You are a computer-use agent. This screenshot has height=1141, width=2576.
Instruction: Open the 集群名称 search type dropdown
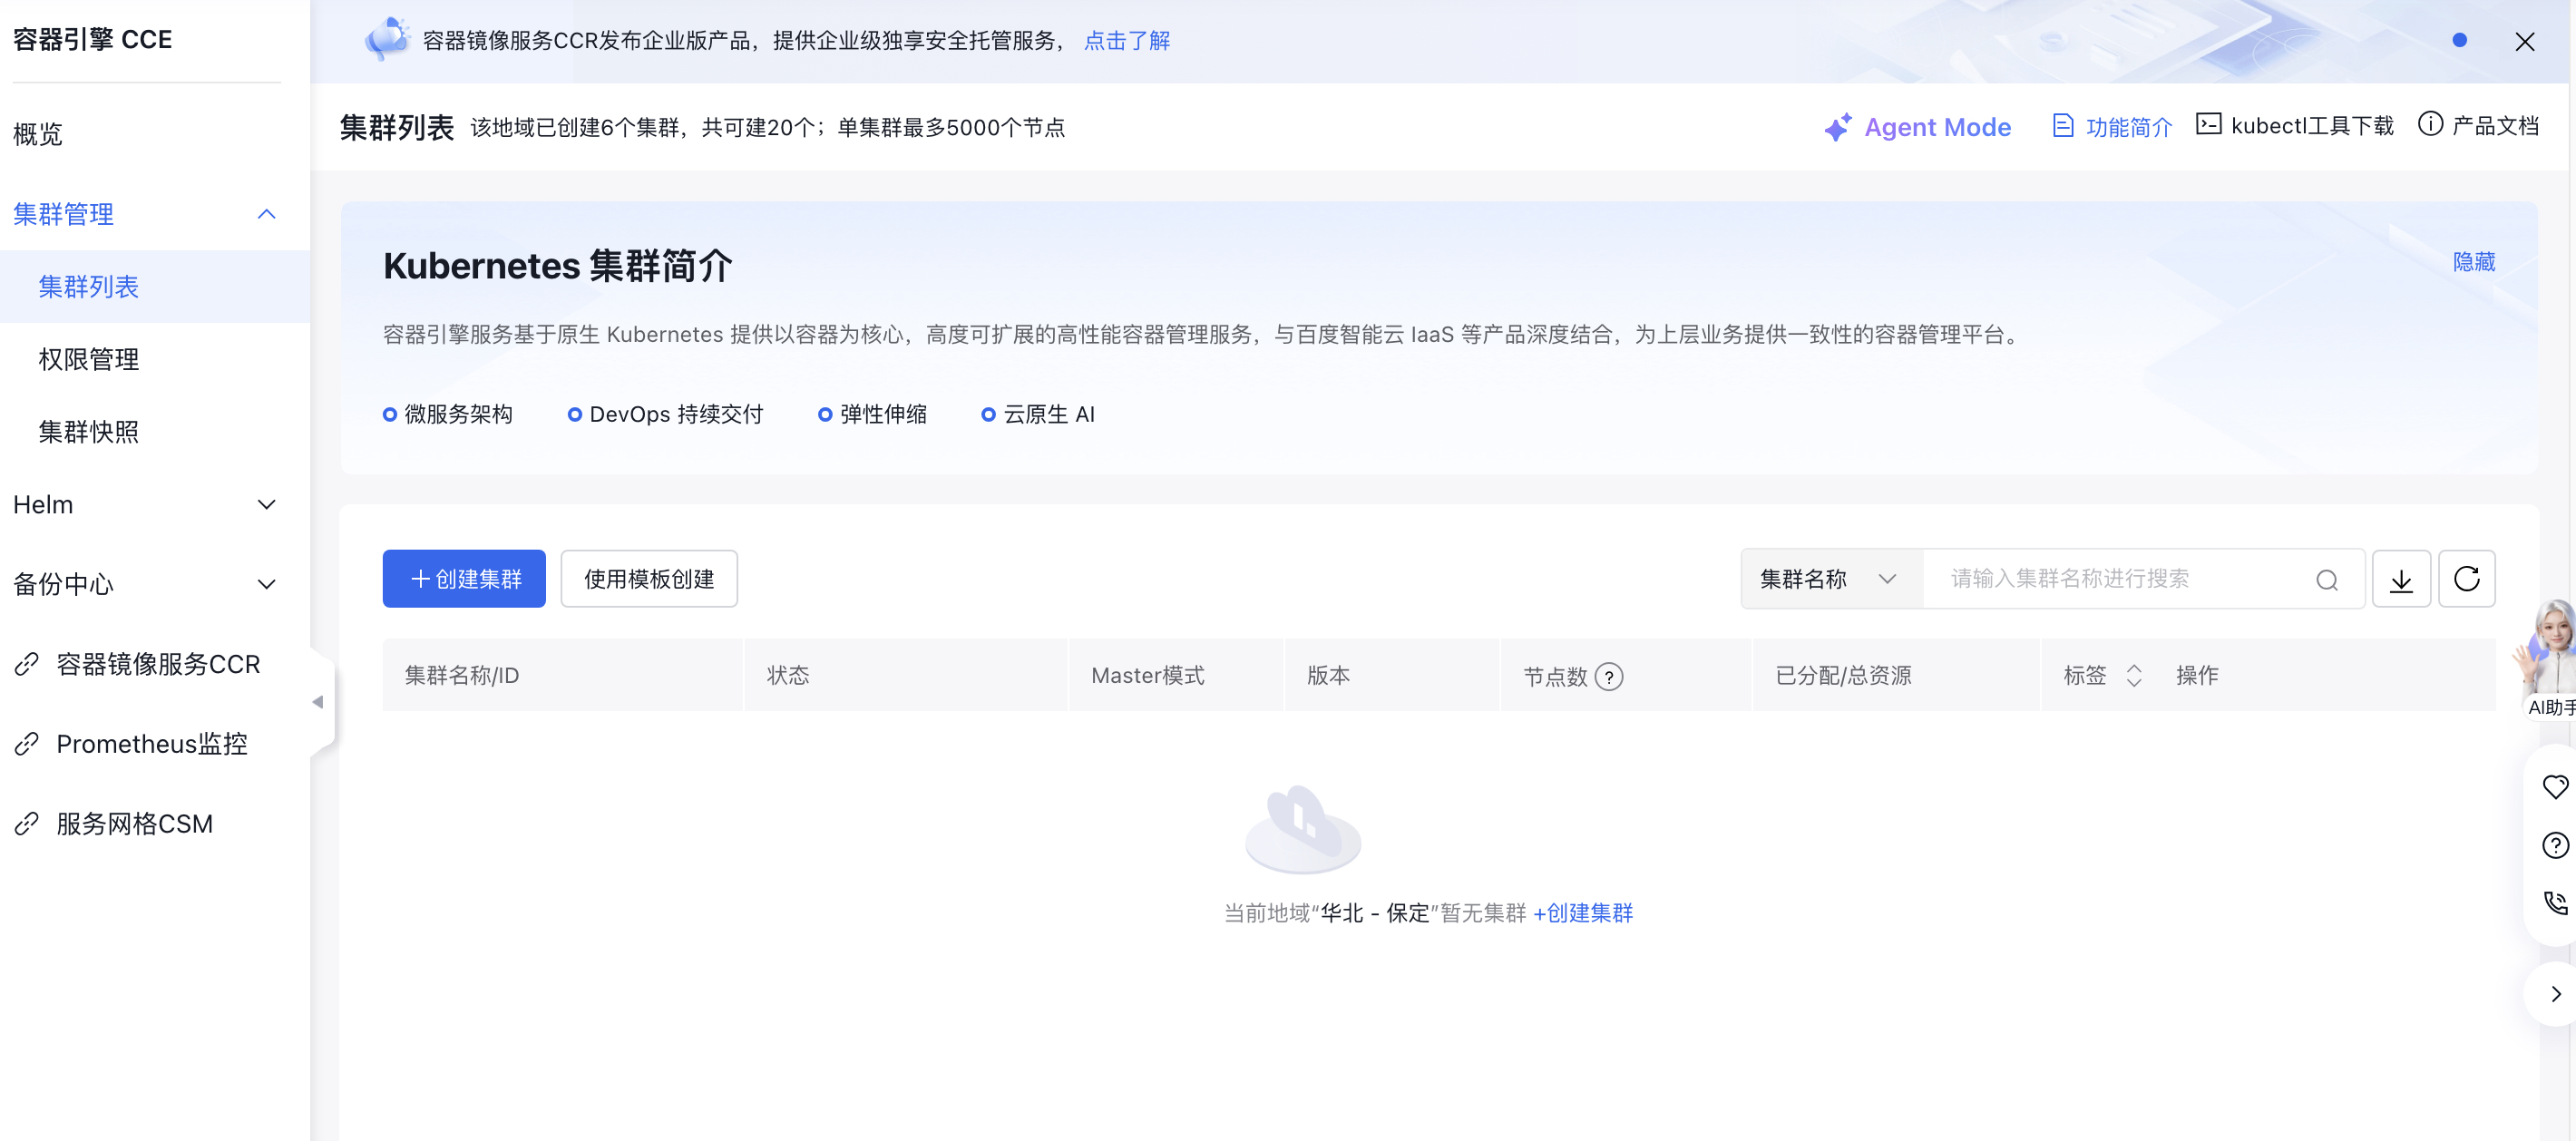click(1830, 579)
